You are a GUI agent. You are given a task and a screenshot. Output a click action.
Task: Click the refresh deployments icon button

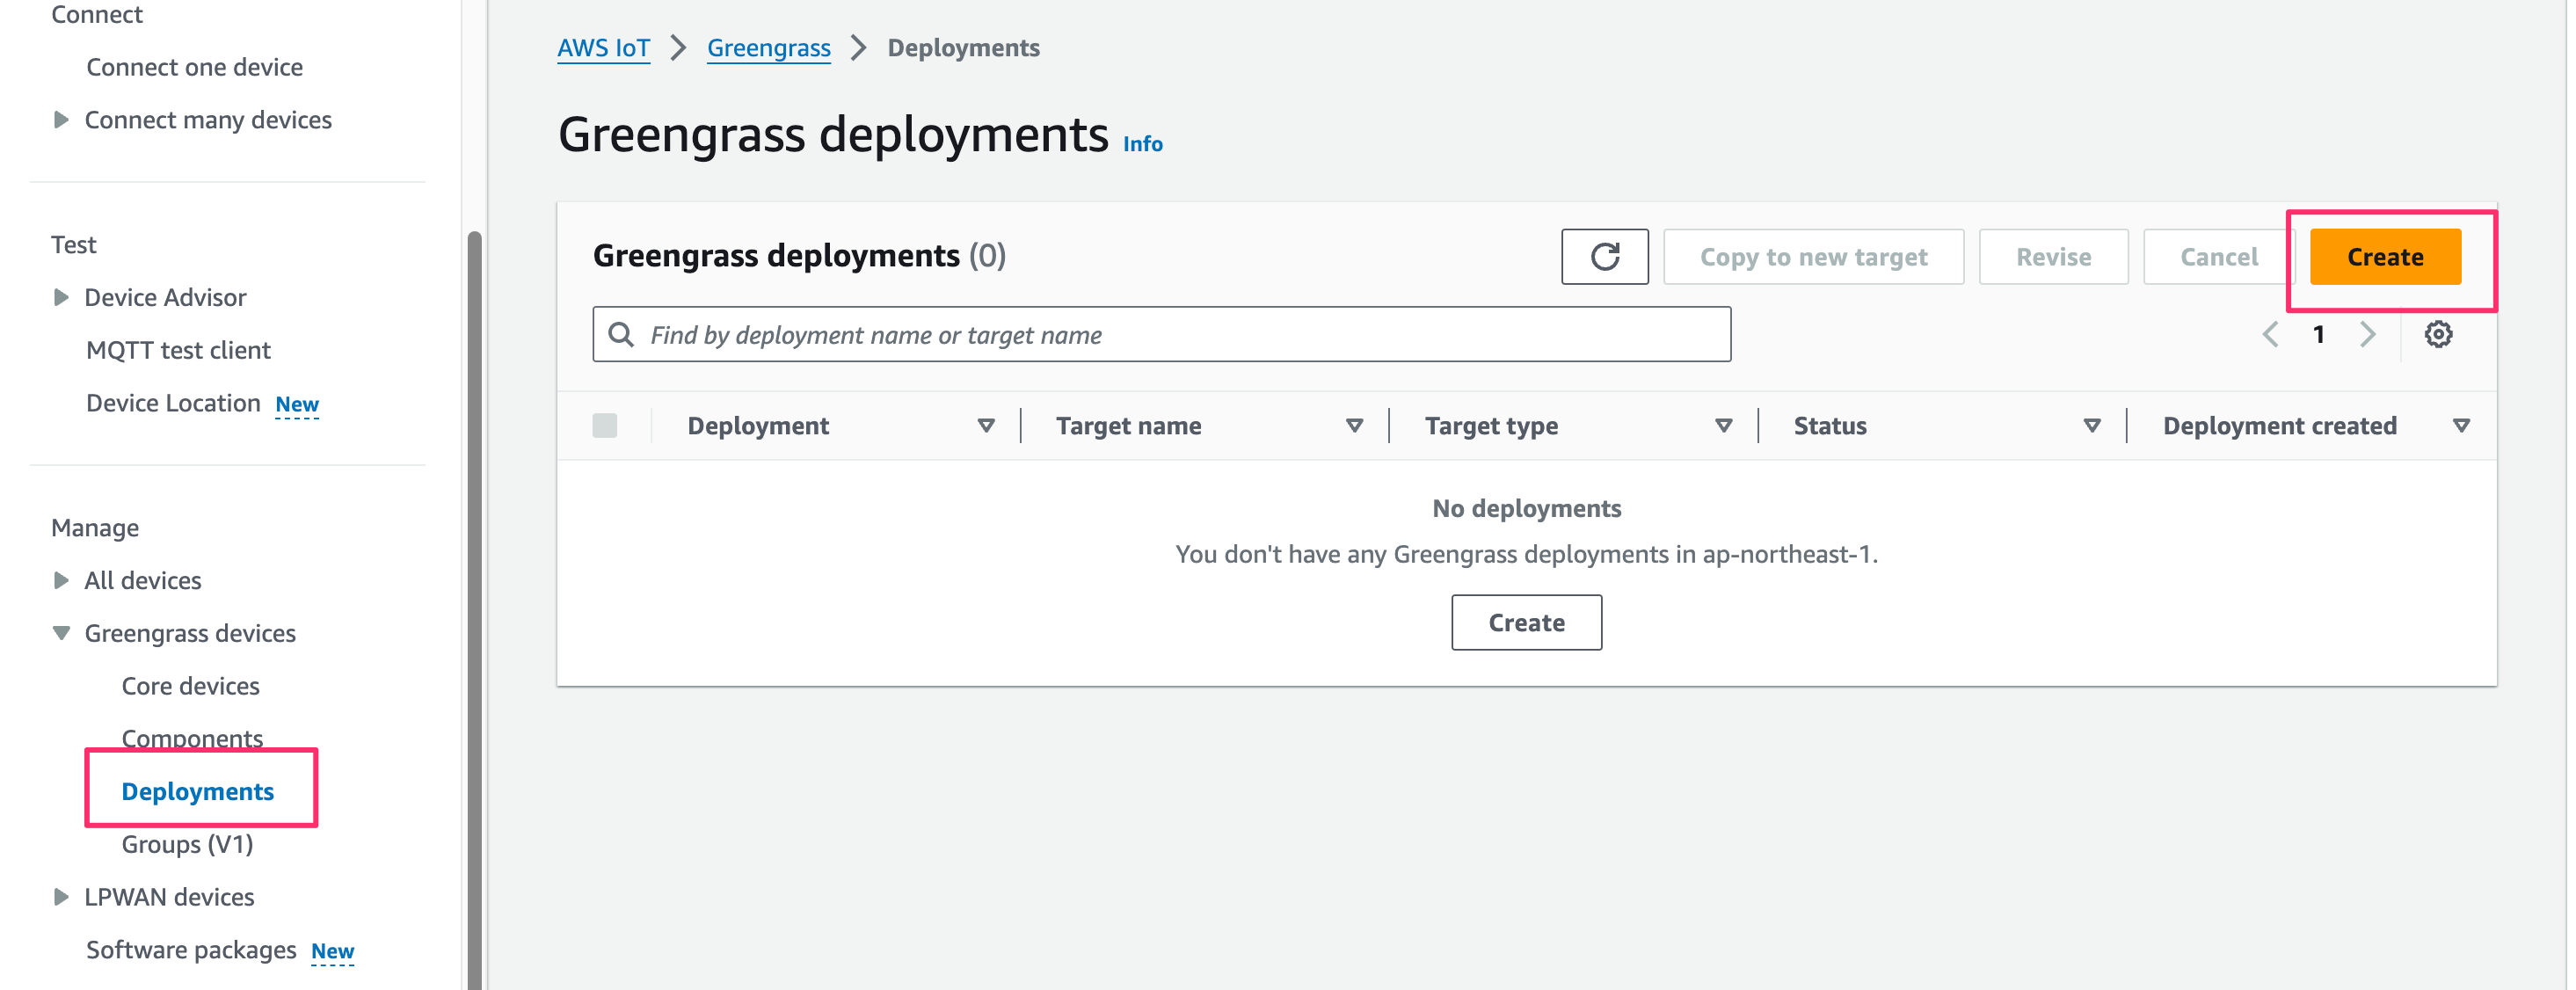click(x=1604, y=257)
